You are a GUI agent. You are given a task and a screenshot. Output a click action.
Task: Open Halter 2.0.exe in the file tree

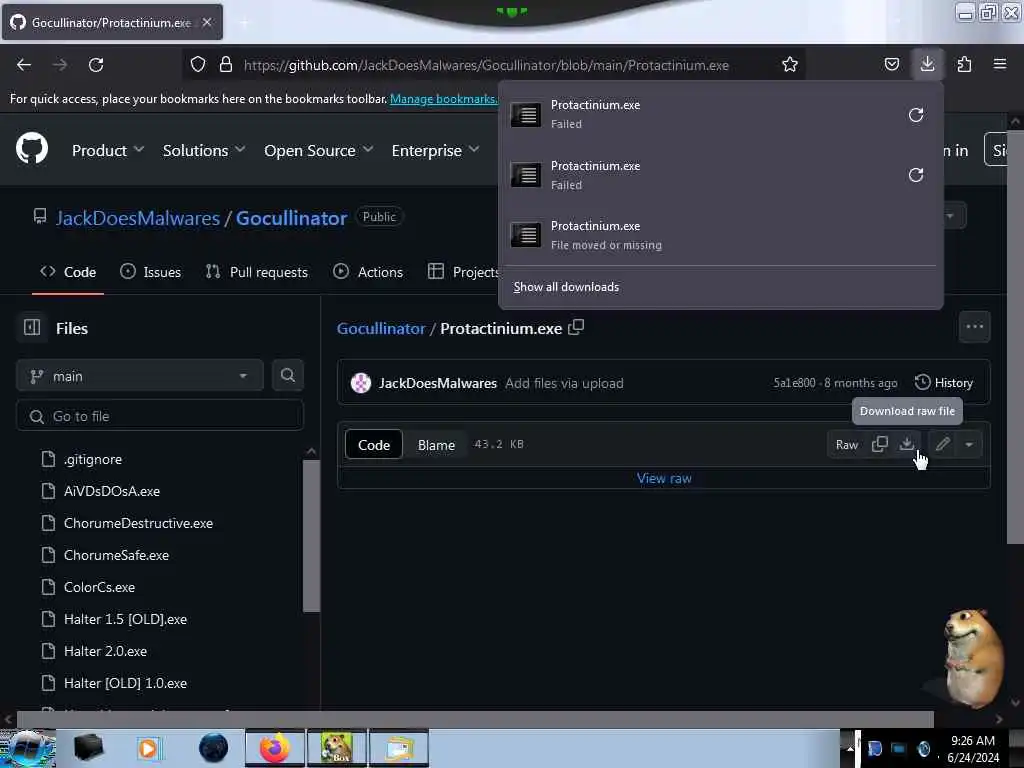pos(105,651)
